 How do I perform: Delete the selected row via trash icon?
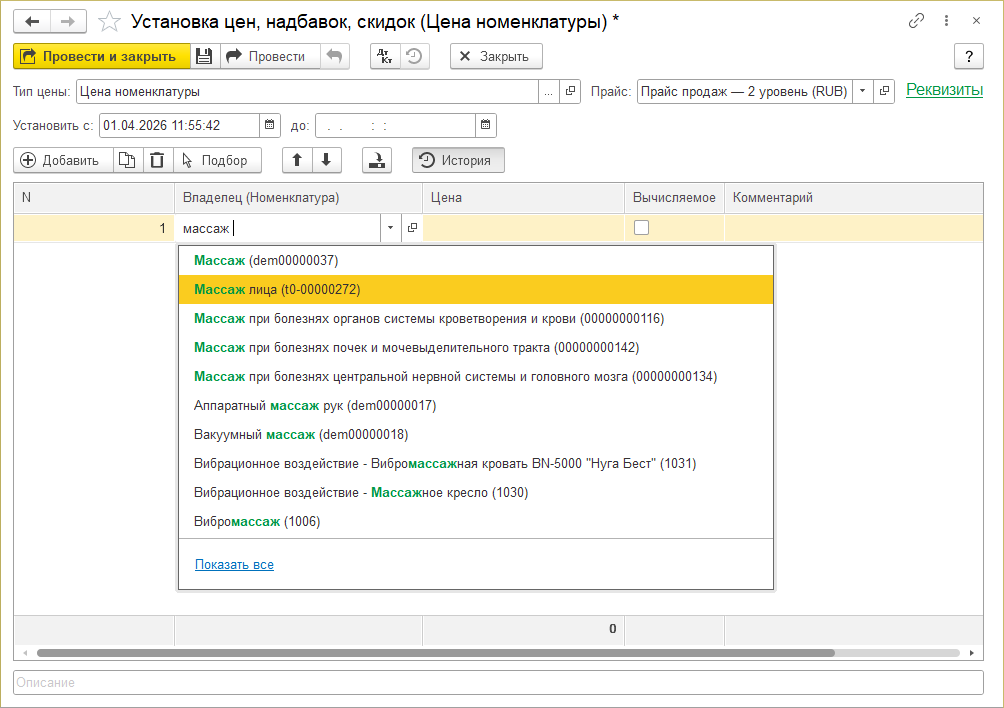pos(156,160)
